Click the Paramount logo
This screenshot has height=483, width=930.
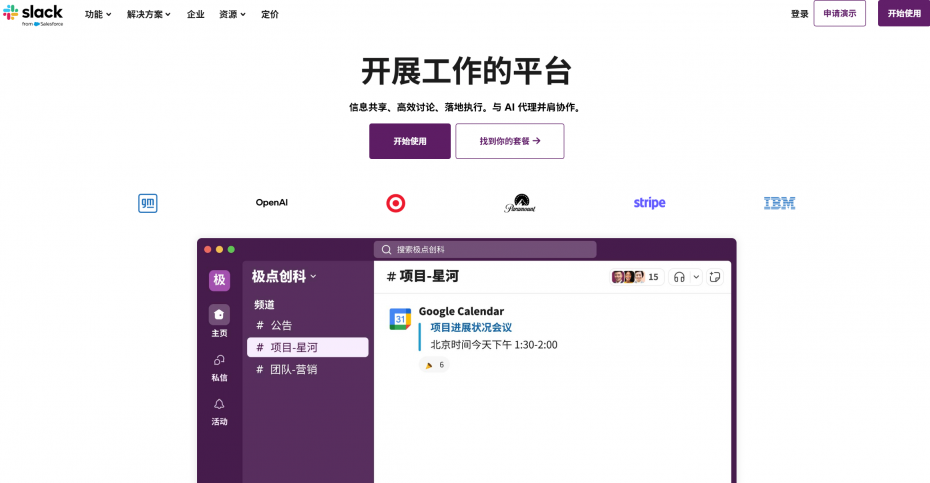[520, 203]
